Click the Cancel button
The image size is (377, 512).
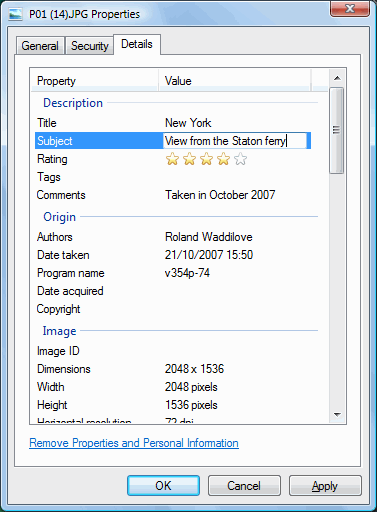[x=244, y=486]
